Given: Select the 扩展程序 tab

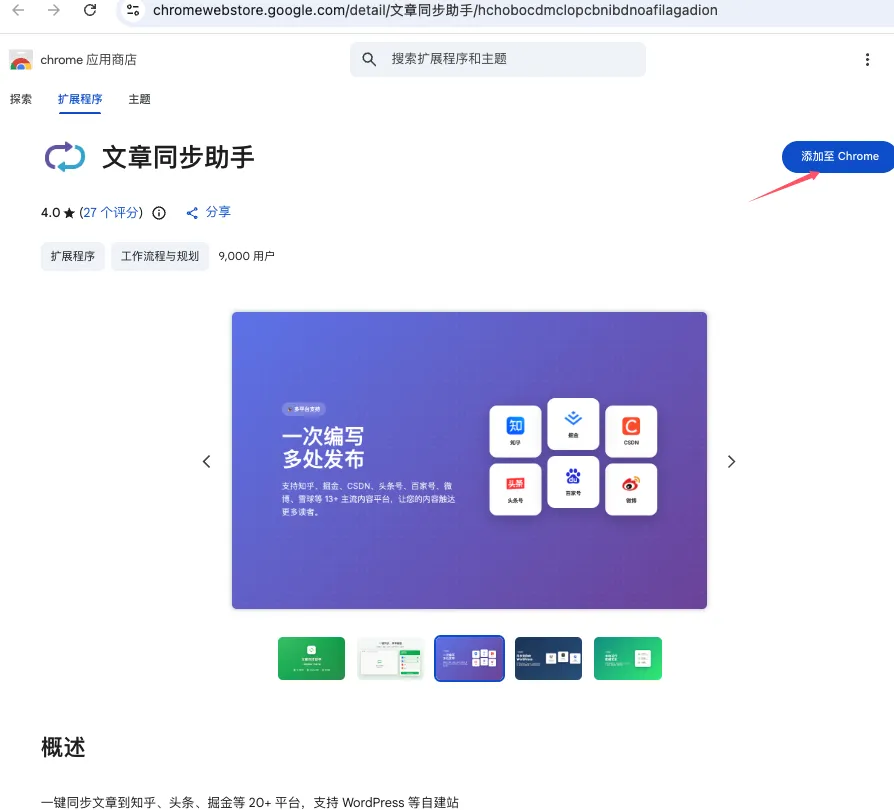Looking at the screenshot, I should (x=80, y=99).
